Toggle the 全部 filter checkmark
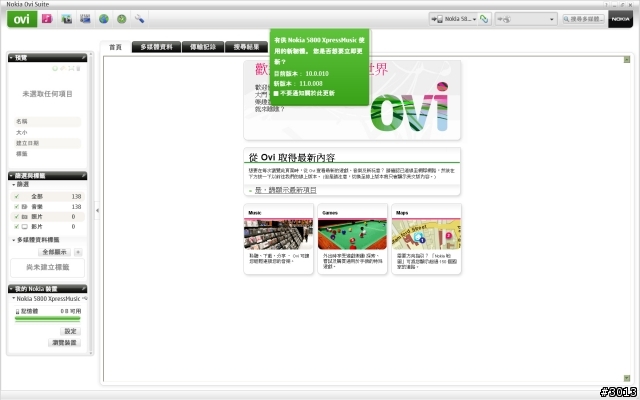 tap(17, 196)
